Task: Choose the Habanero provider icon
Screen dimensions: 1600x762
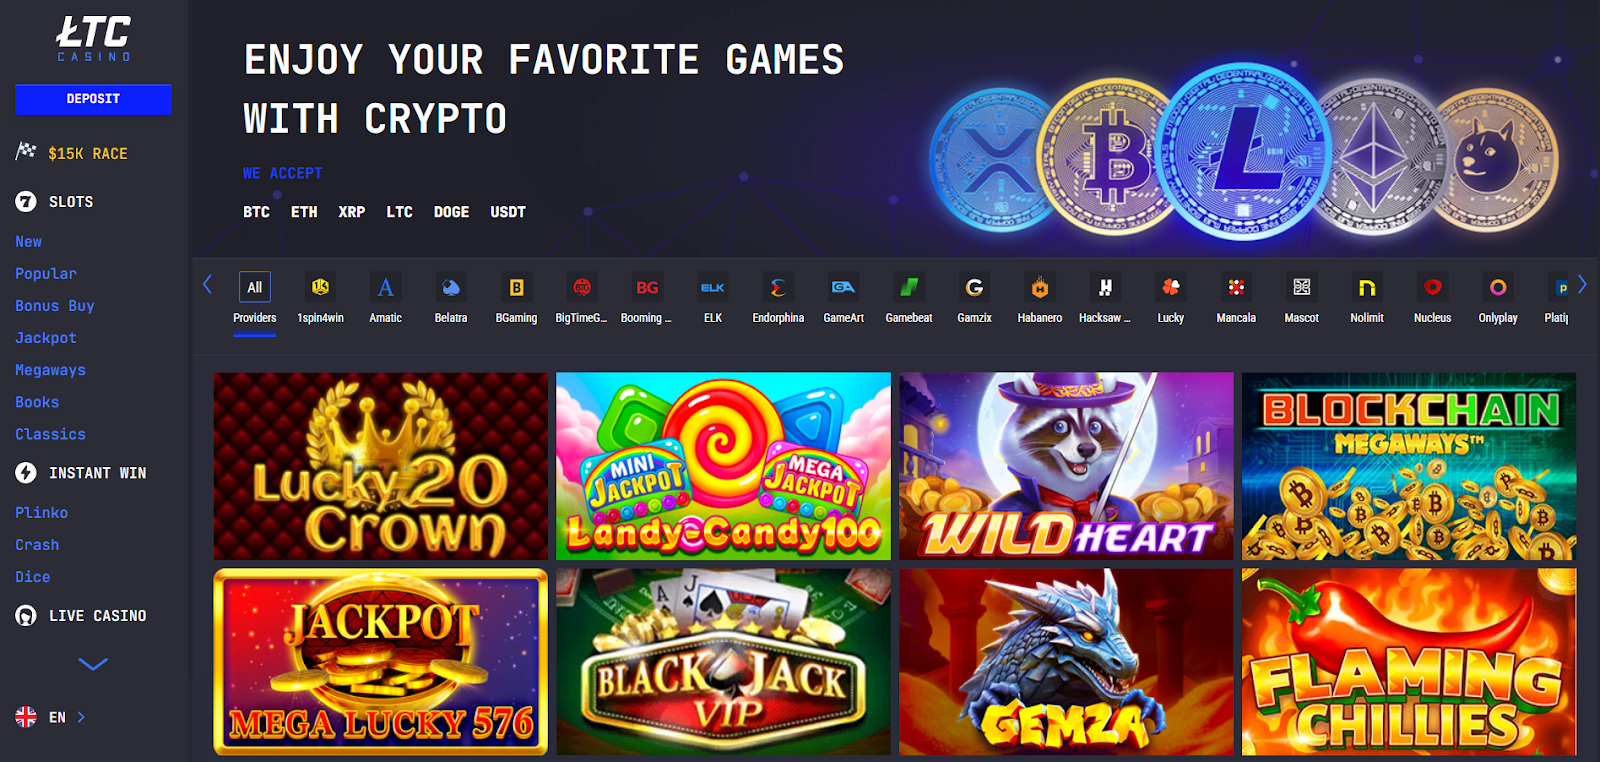Action: click(x=1040, y=288)
